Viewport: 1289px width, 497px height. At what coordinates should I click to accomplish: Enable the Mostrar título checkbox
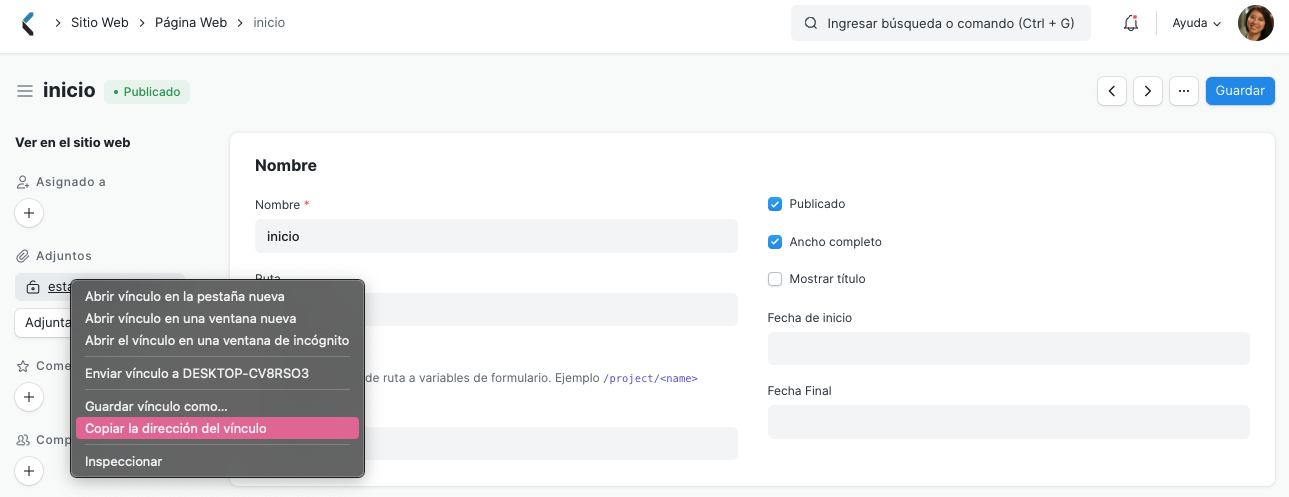(x=774, y=279)
